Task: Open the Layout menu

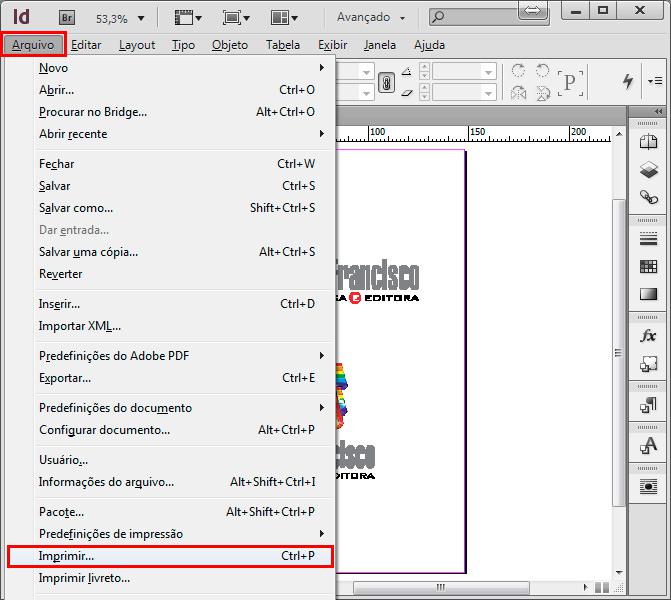Action: pyautogui.click(x=137, y=45)
